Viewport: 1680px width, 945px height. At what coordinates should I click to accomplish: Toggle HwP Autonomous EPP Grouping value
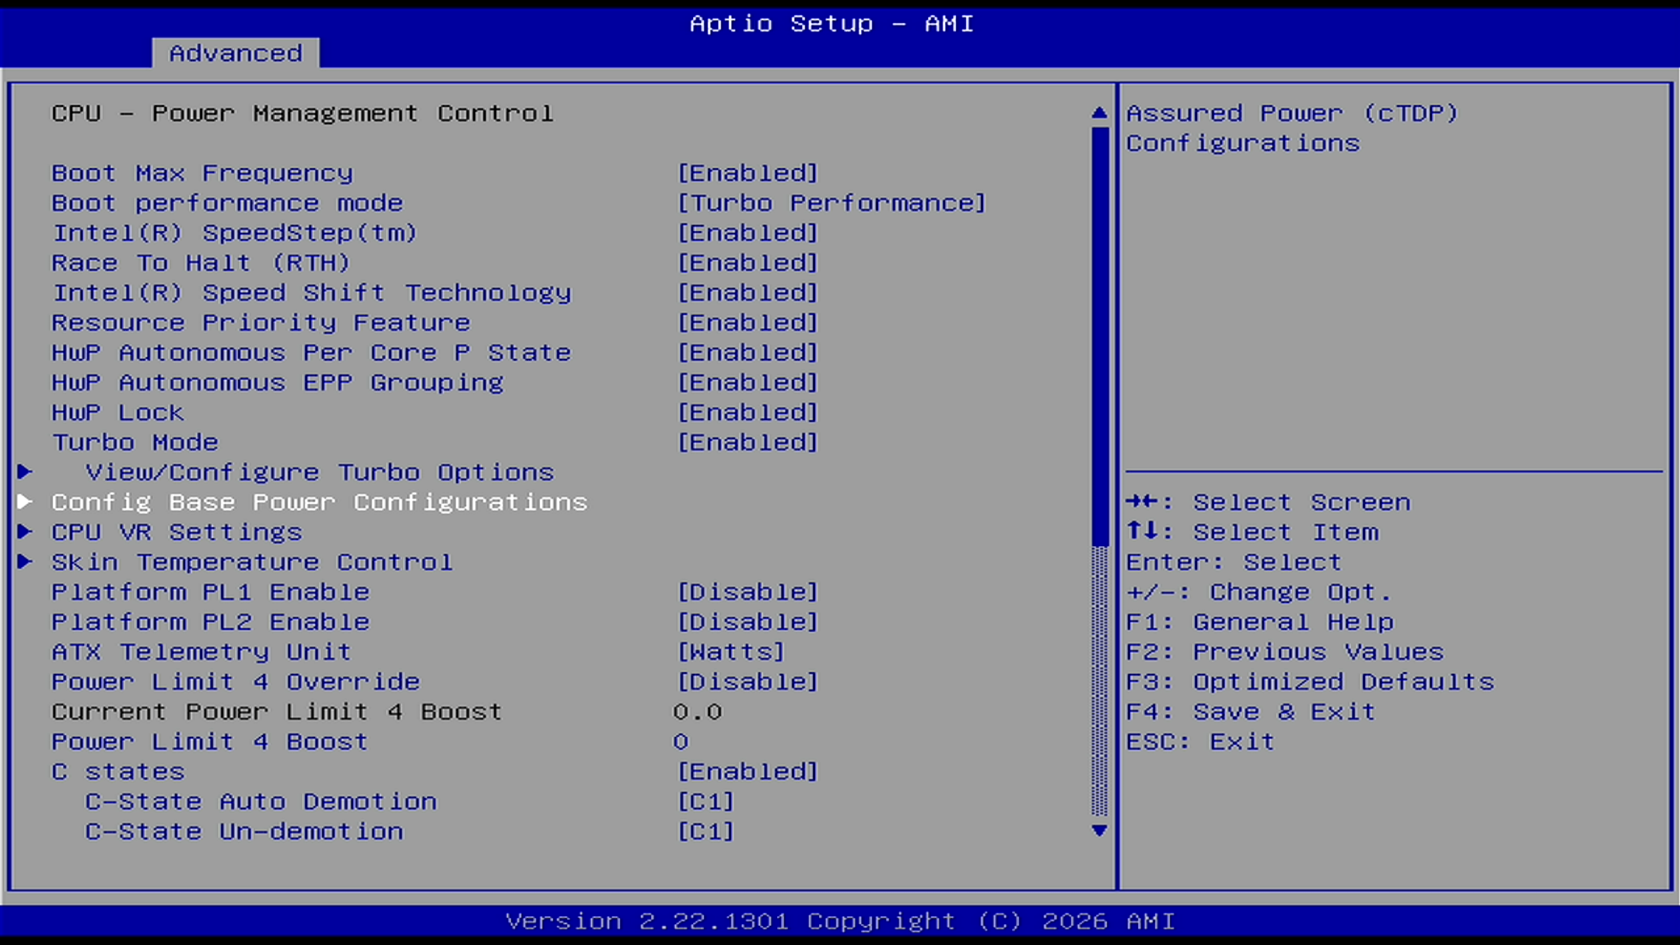tap(748, 383)
